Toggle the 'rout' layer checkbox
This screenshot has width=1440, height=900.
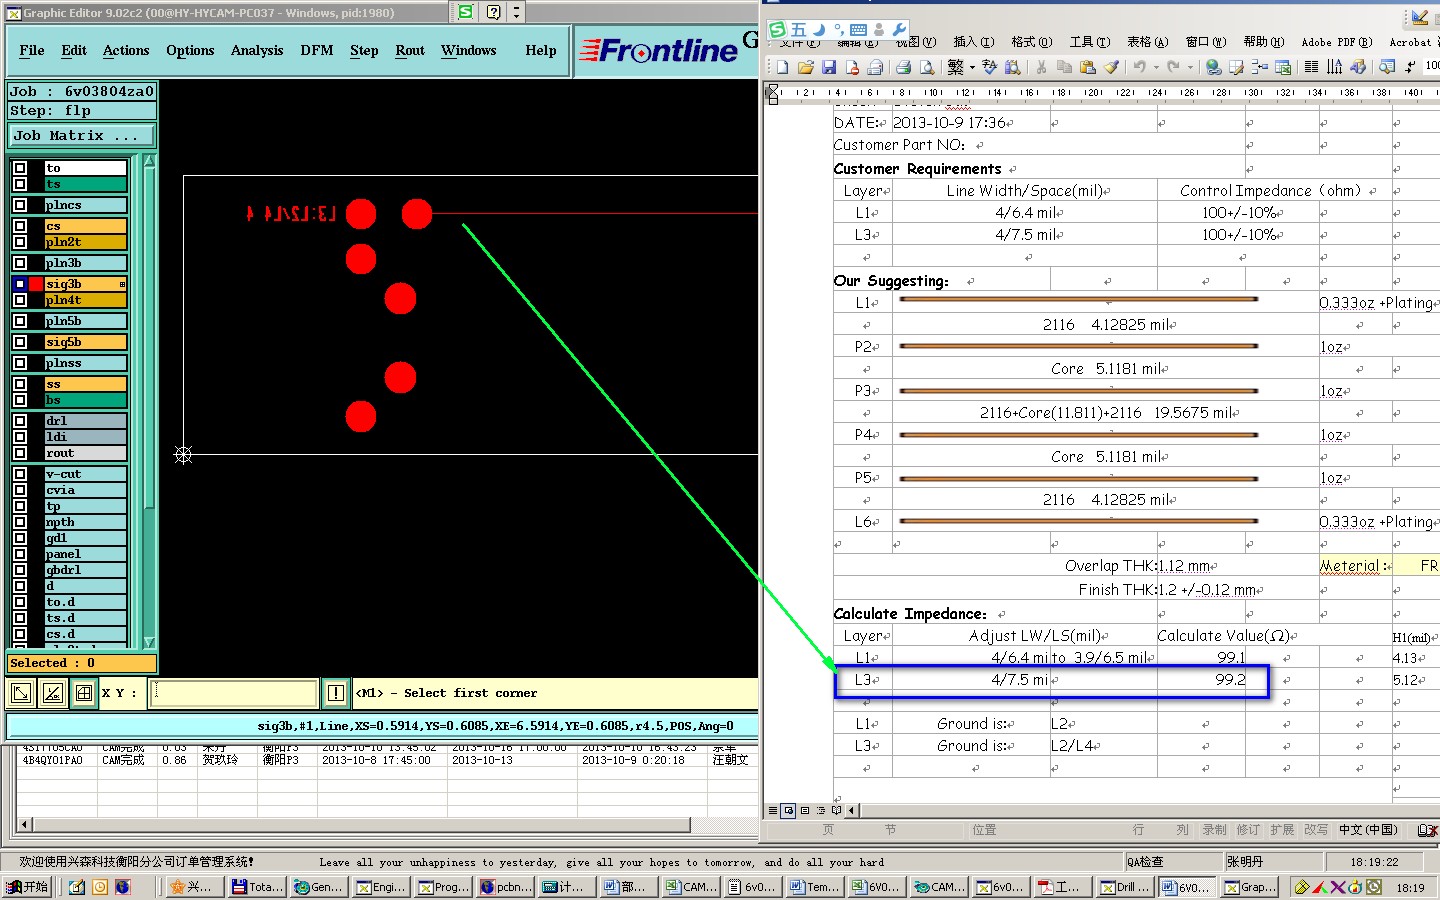point(20,453)
